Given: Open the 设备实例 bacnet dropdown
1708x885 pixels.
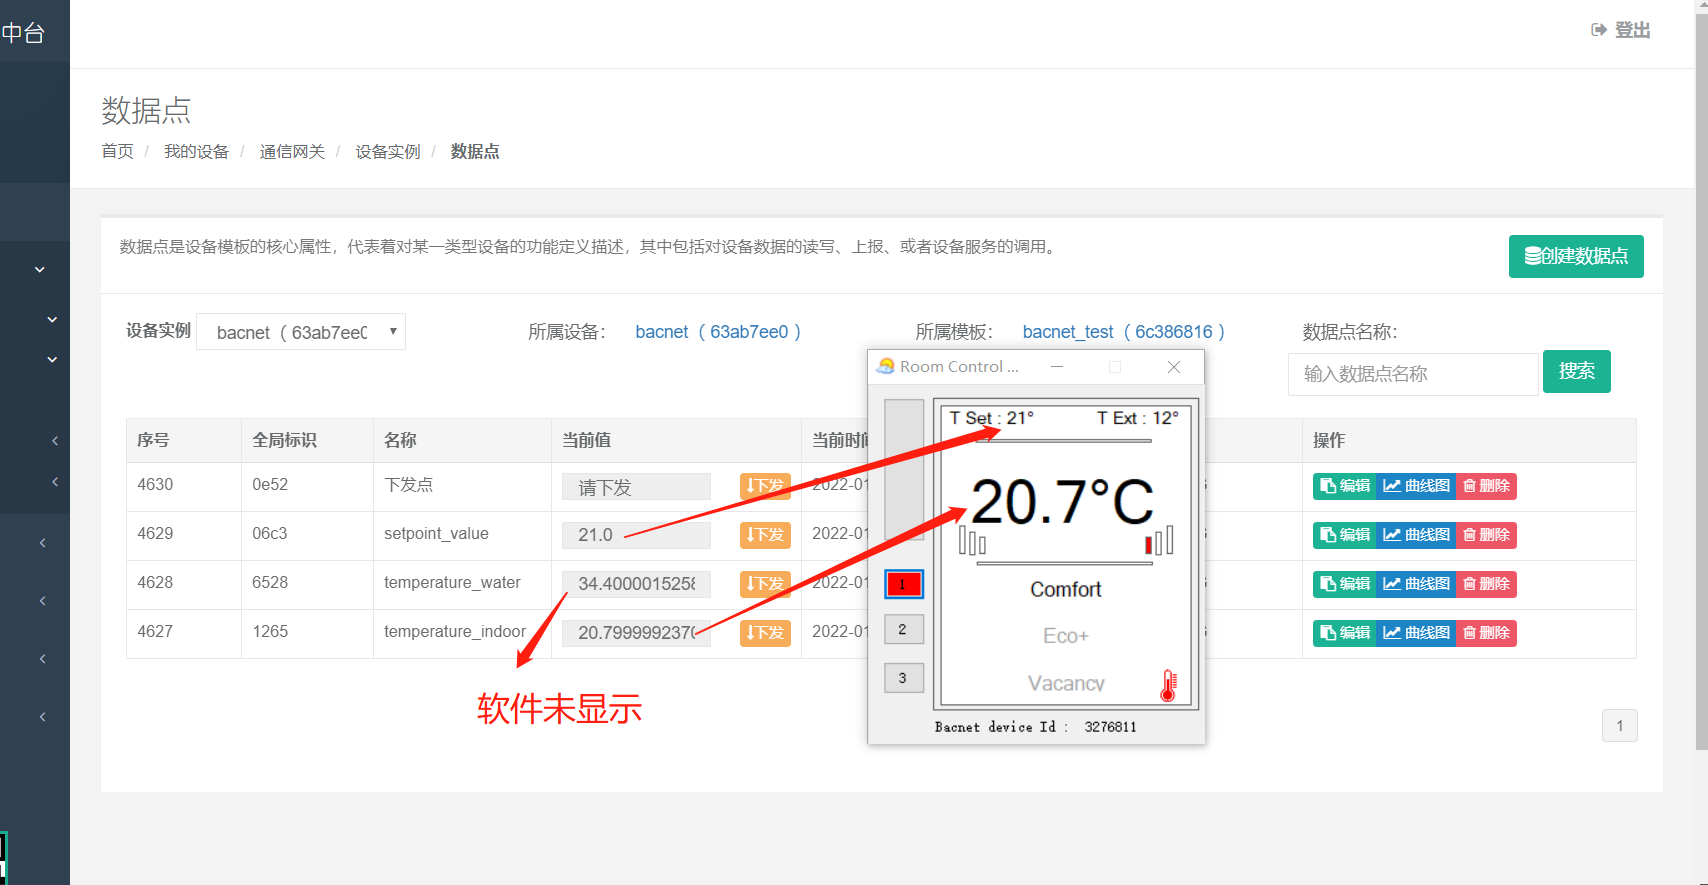Looking at the screenshot, I should tap(301, 332).
